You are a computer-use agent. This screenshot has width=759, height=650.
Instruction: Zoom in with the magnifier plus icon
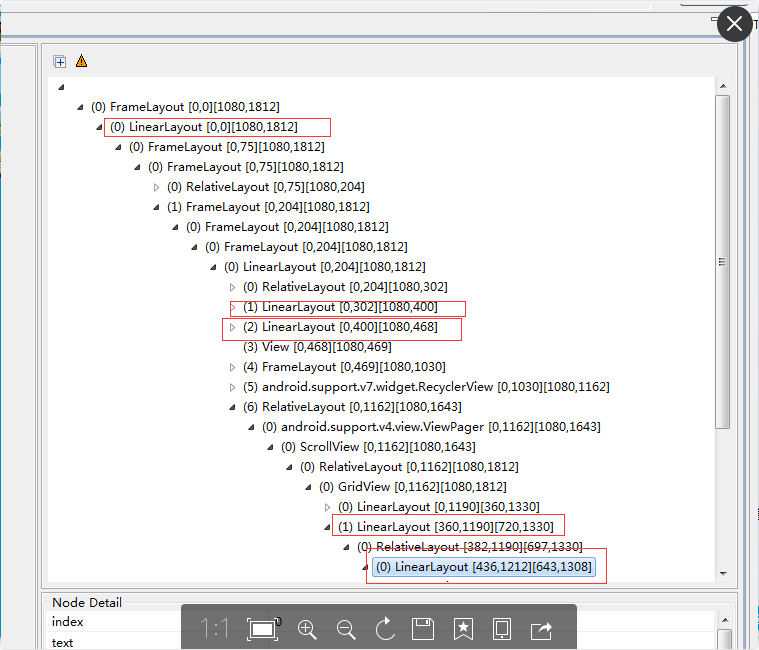pyautogui.click(x=307, y=629)
